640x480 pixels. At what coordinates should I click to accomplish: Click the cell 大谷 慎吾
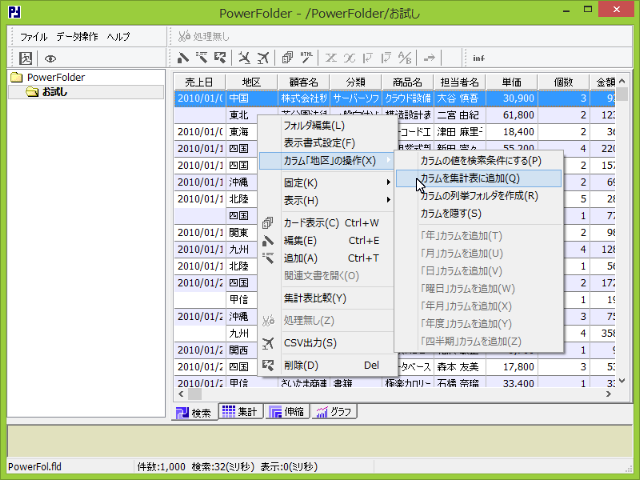coord(460,98)
